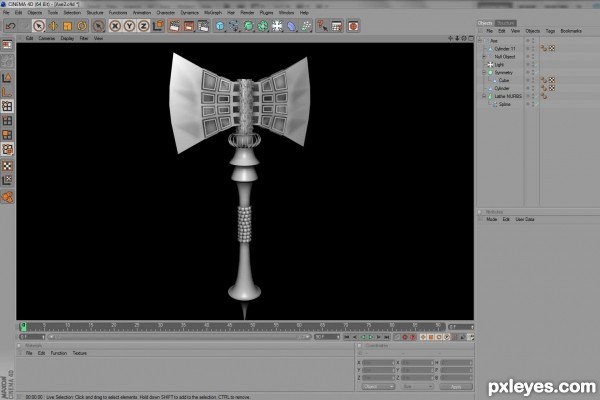This screenshot has width=600, height=400.
Task: Select the Spline object
Action: tap(504, 104)
